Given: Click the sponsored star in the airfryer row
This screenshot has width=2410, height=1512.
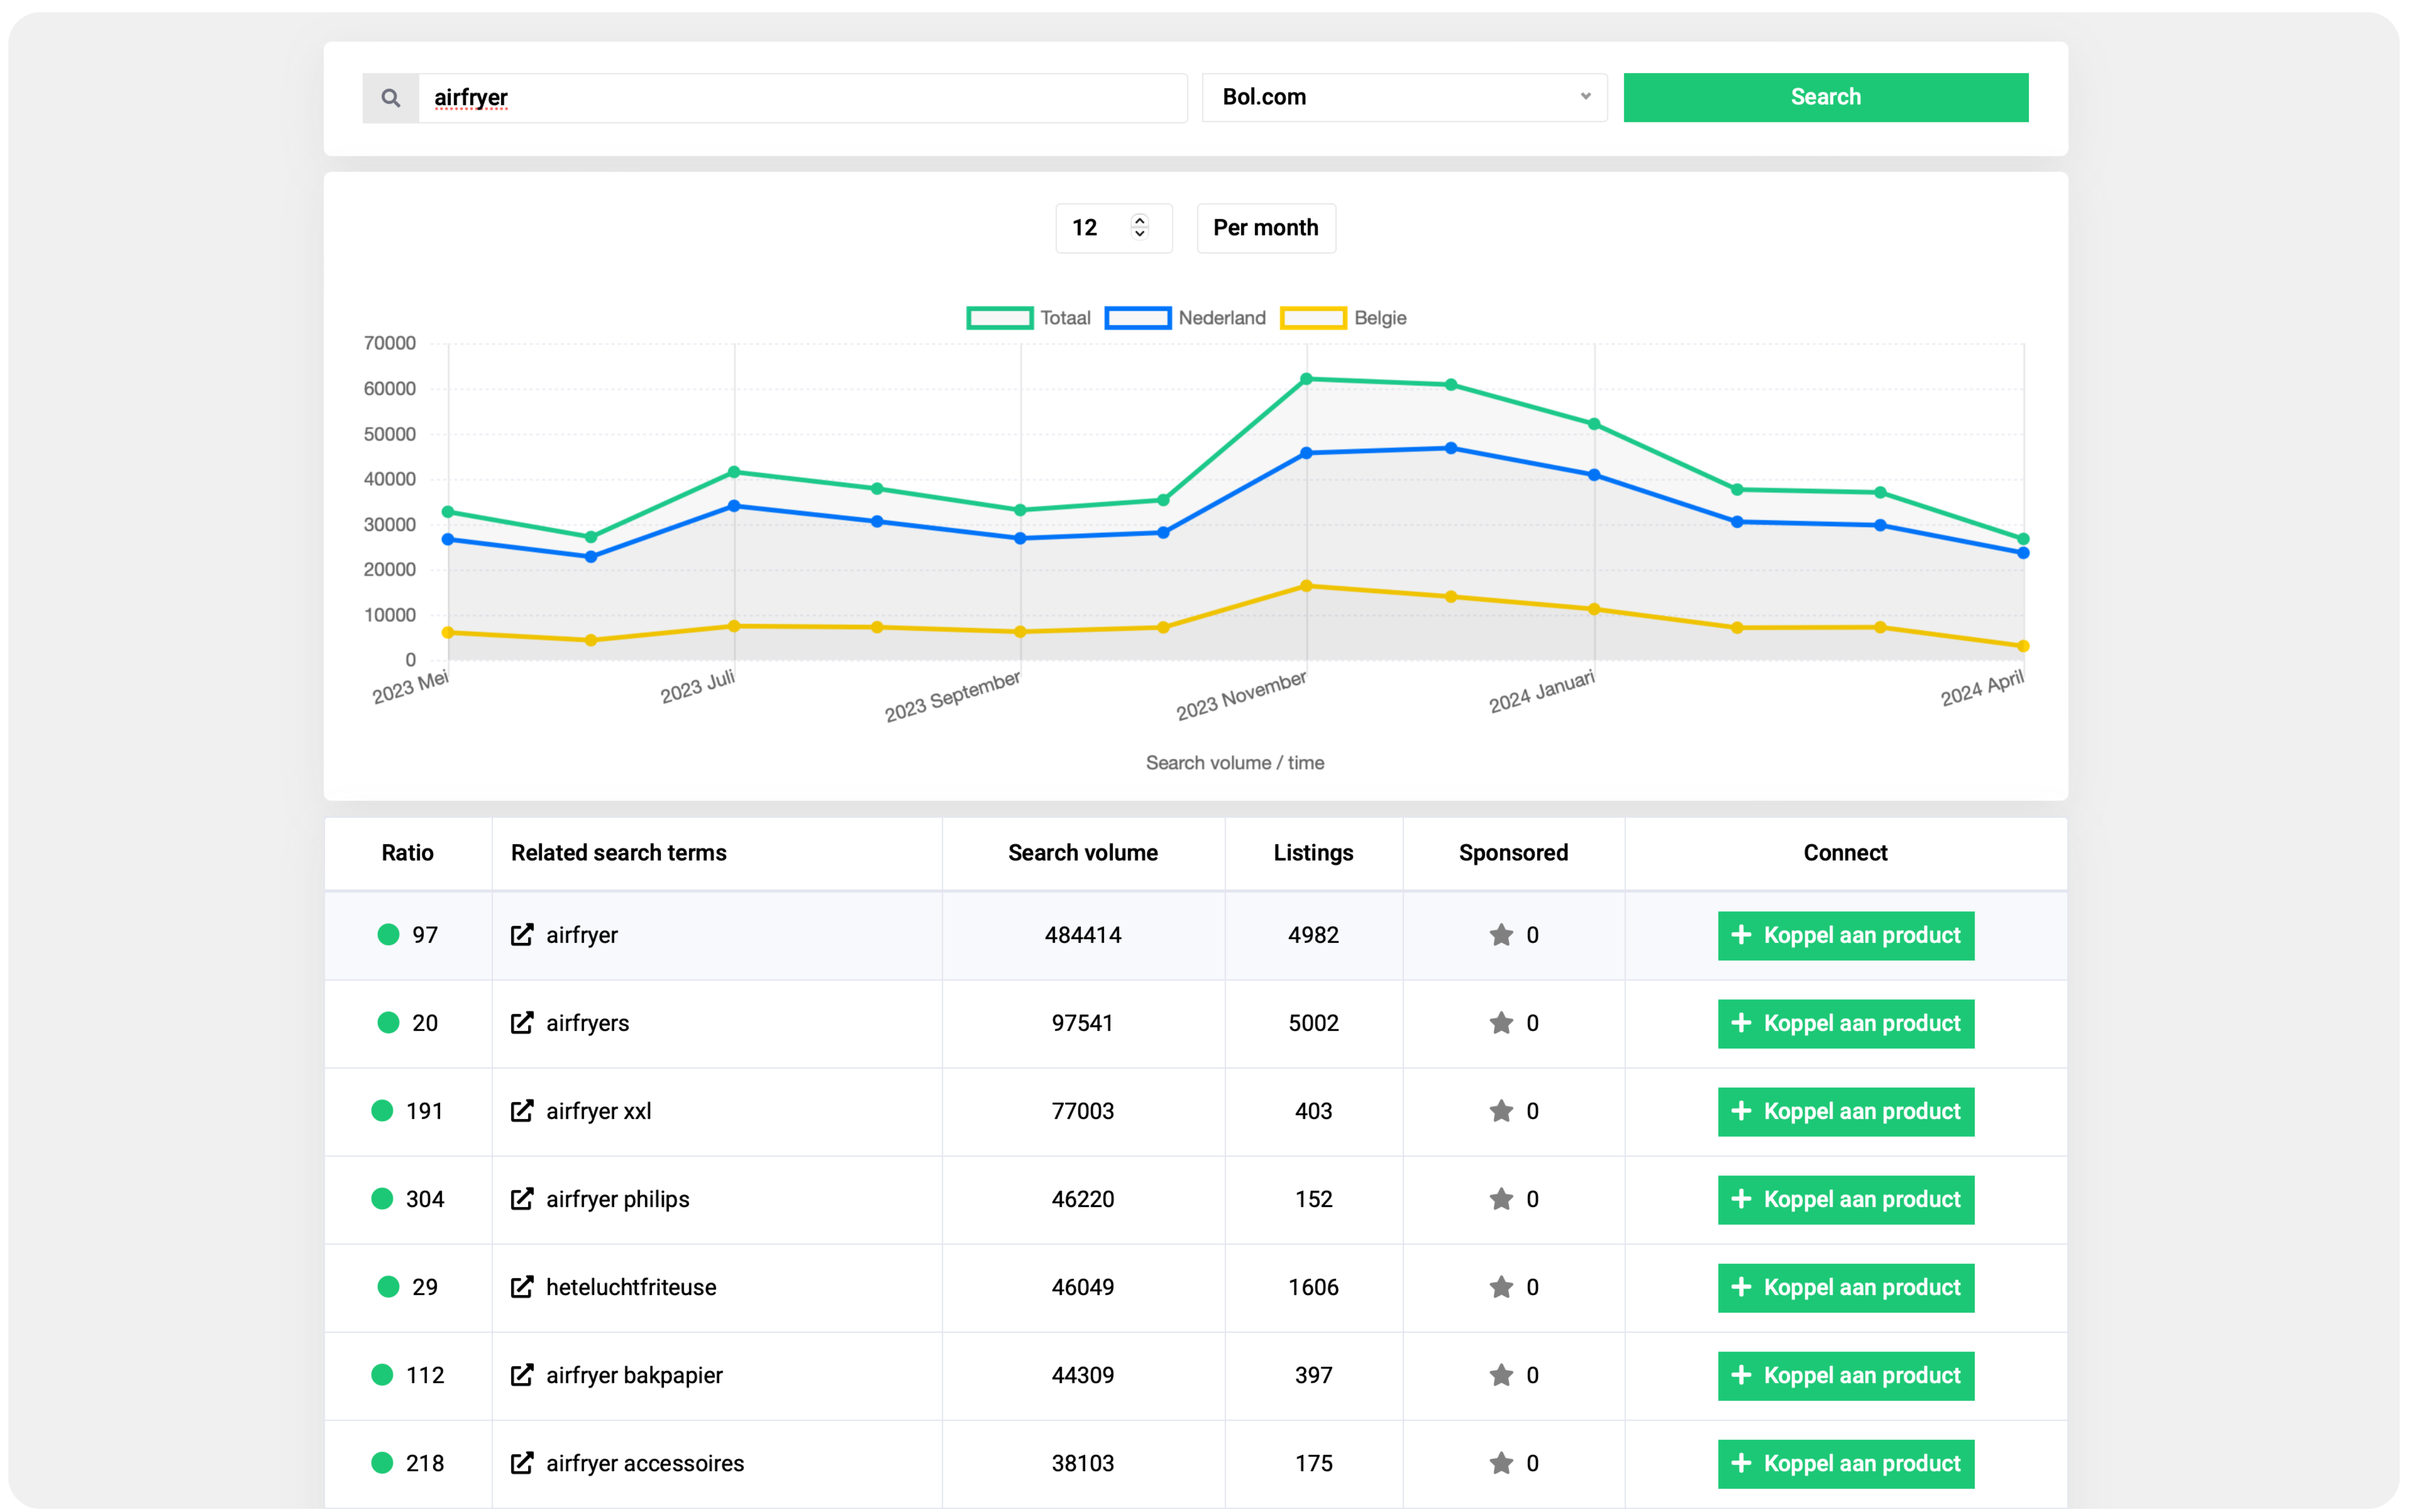Looking at the screenshot, I should pyautogui.click(x=1501, y=935).
